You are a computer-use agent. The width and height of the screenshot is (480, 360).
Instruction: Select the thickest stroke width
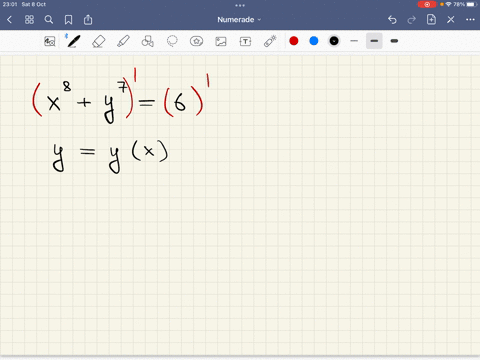[x=394, y=41]
